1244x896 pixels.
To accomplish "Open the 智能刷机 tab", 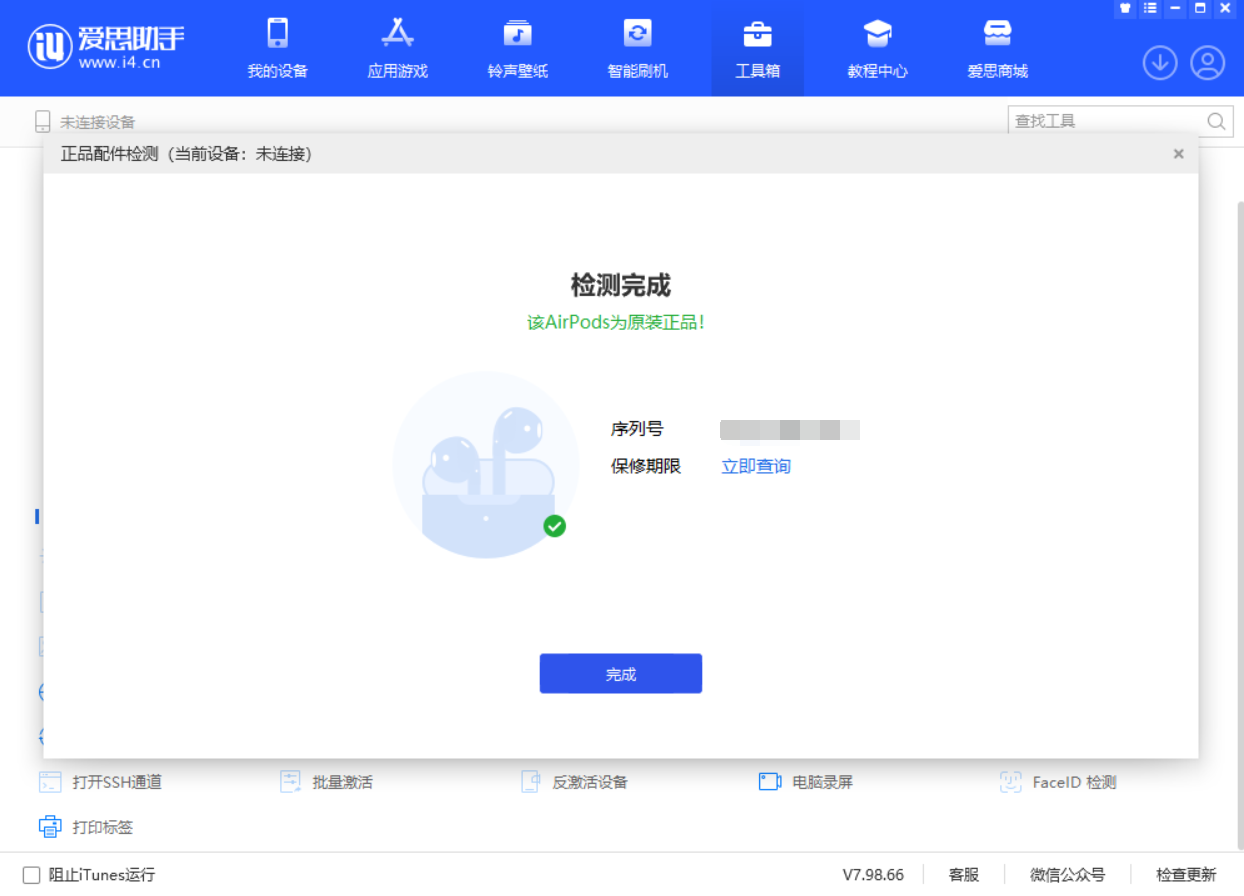I will 637,48.
